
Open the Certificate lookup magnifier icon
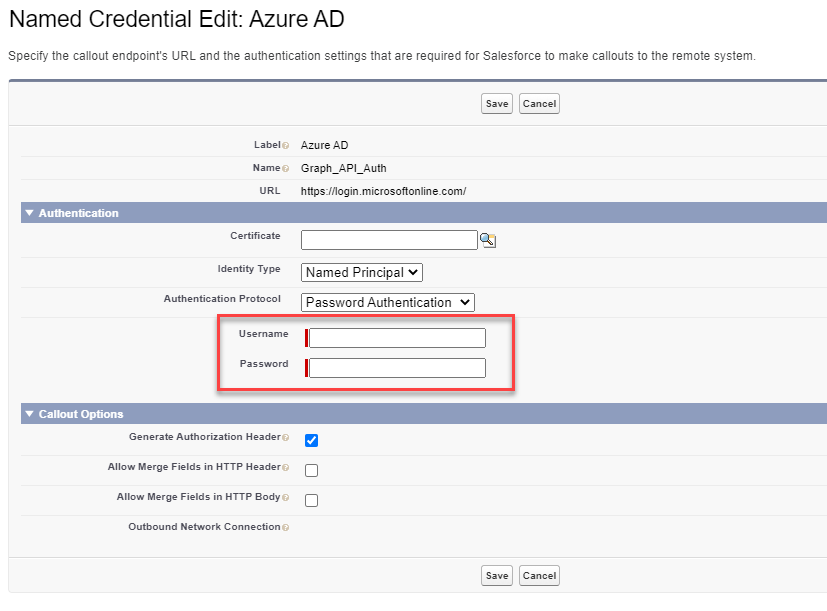[488, 240]
